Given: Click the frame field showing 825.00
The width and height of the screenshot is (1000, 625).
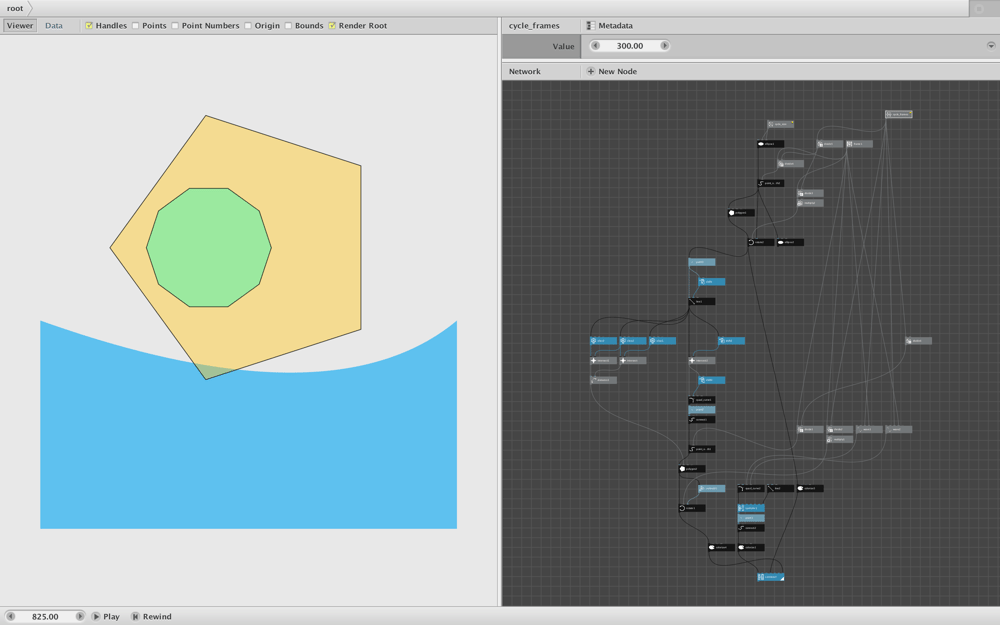Looking at the screenshot, I should coord(45,617).
